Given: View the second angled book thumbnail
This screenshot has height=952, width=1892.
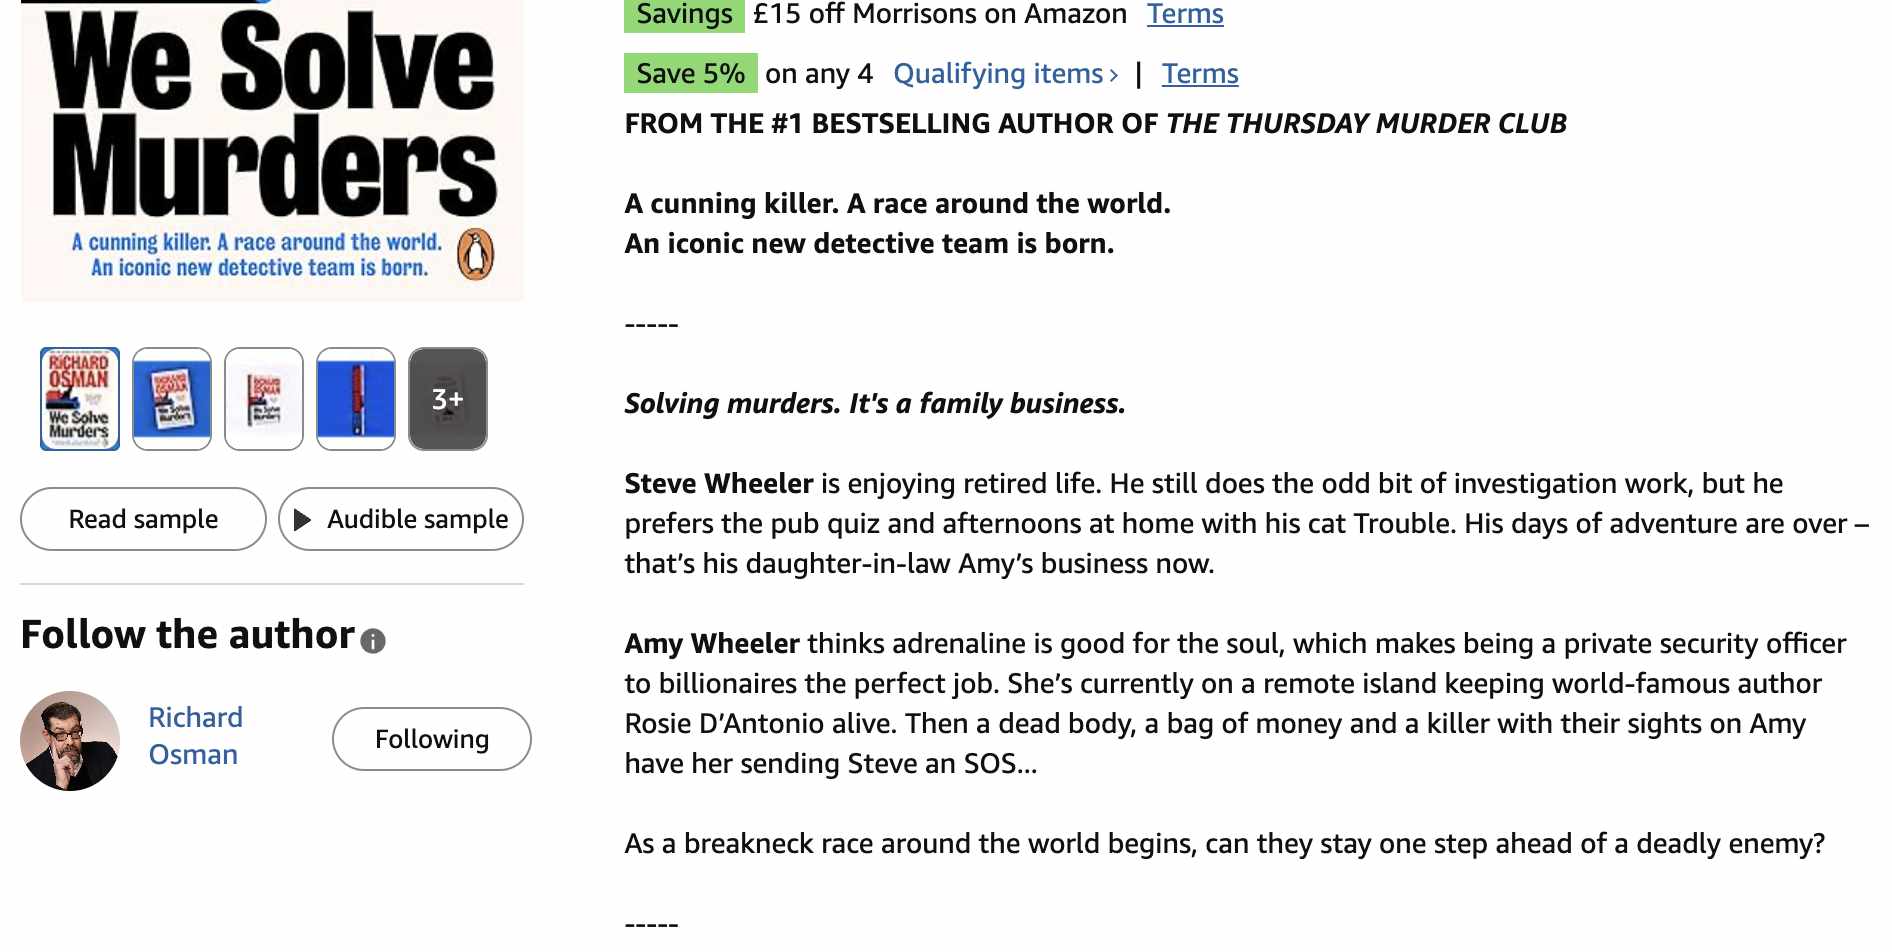Looking at the screenshot, I should pyautogui.click(x=172, y=399).
